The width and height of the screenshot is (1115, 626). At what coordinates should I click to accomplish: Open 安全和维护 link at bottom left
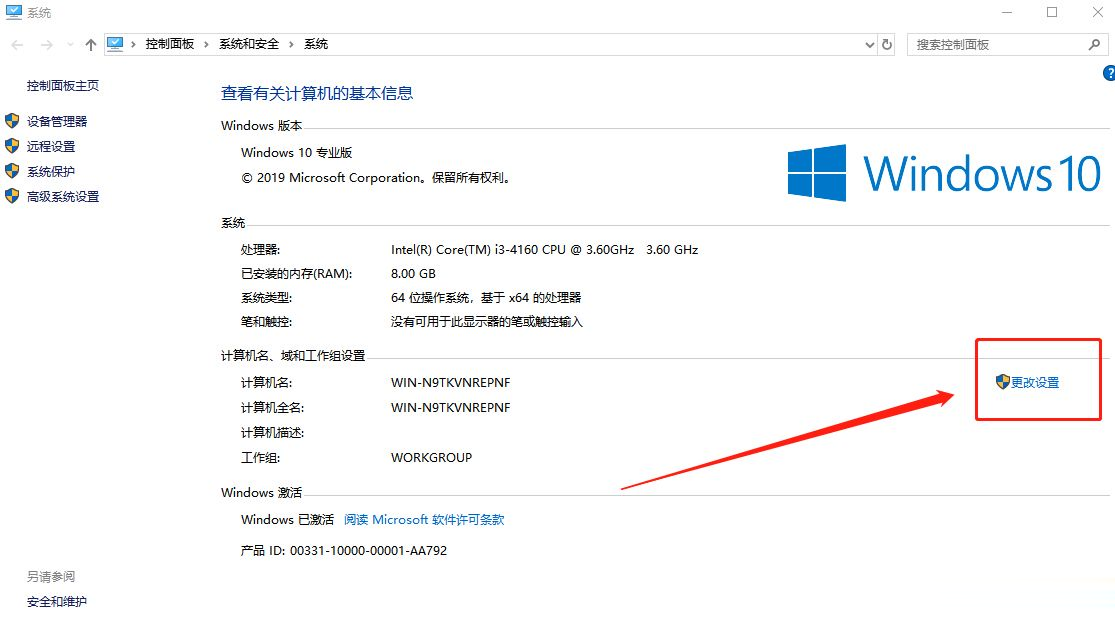pyautogui.click(x=57, y=602)
